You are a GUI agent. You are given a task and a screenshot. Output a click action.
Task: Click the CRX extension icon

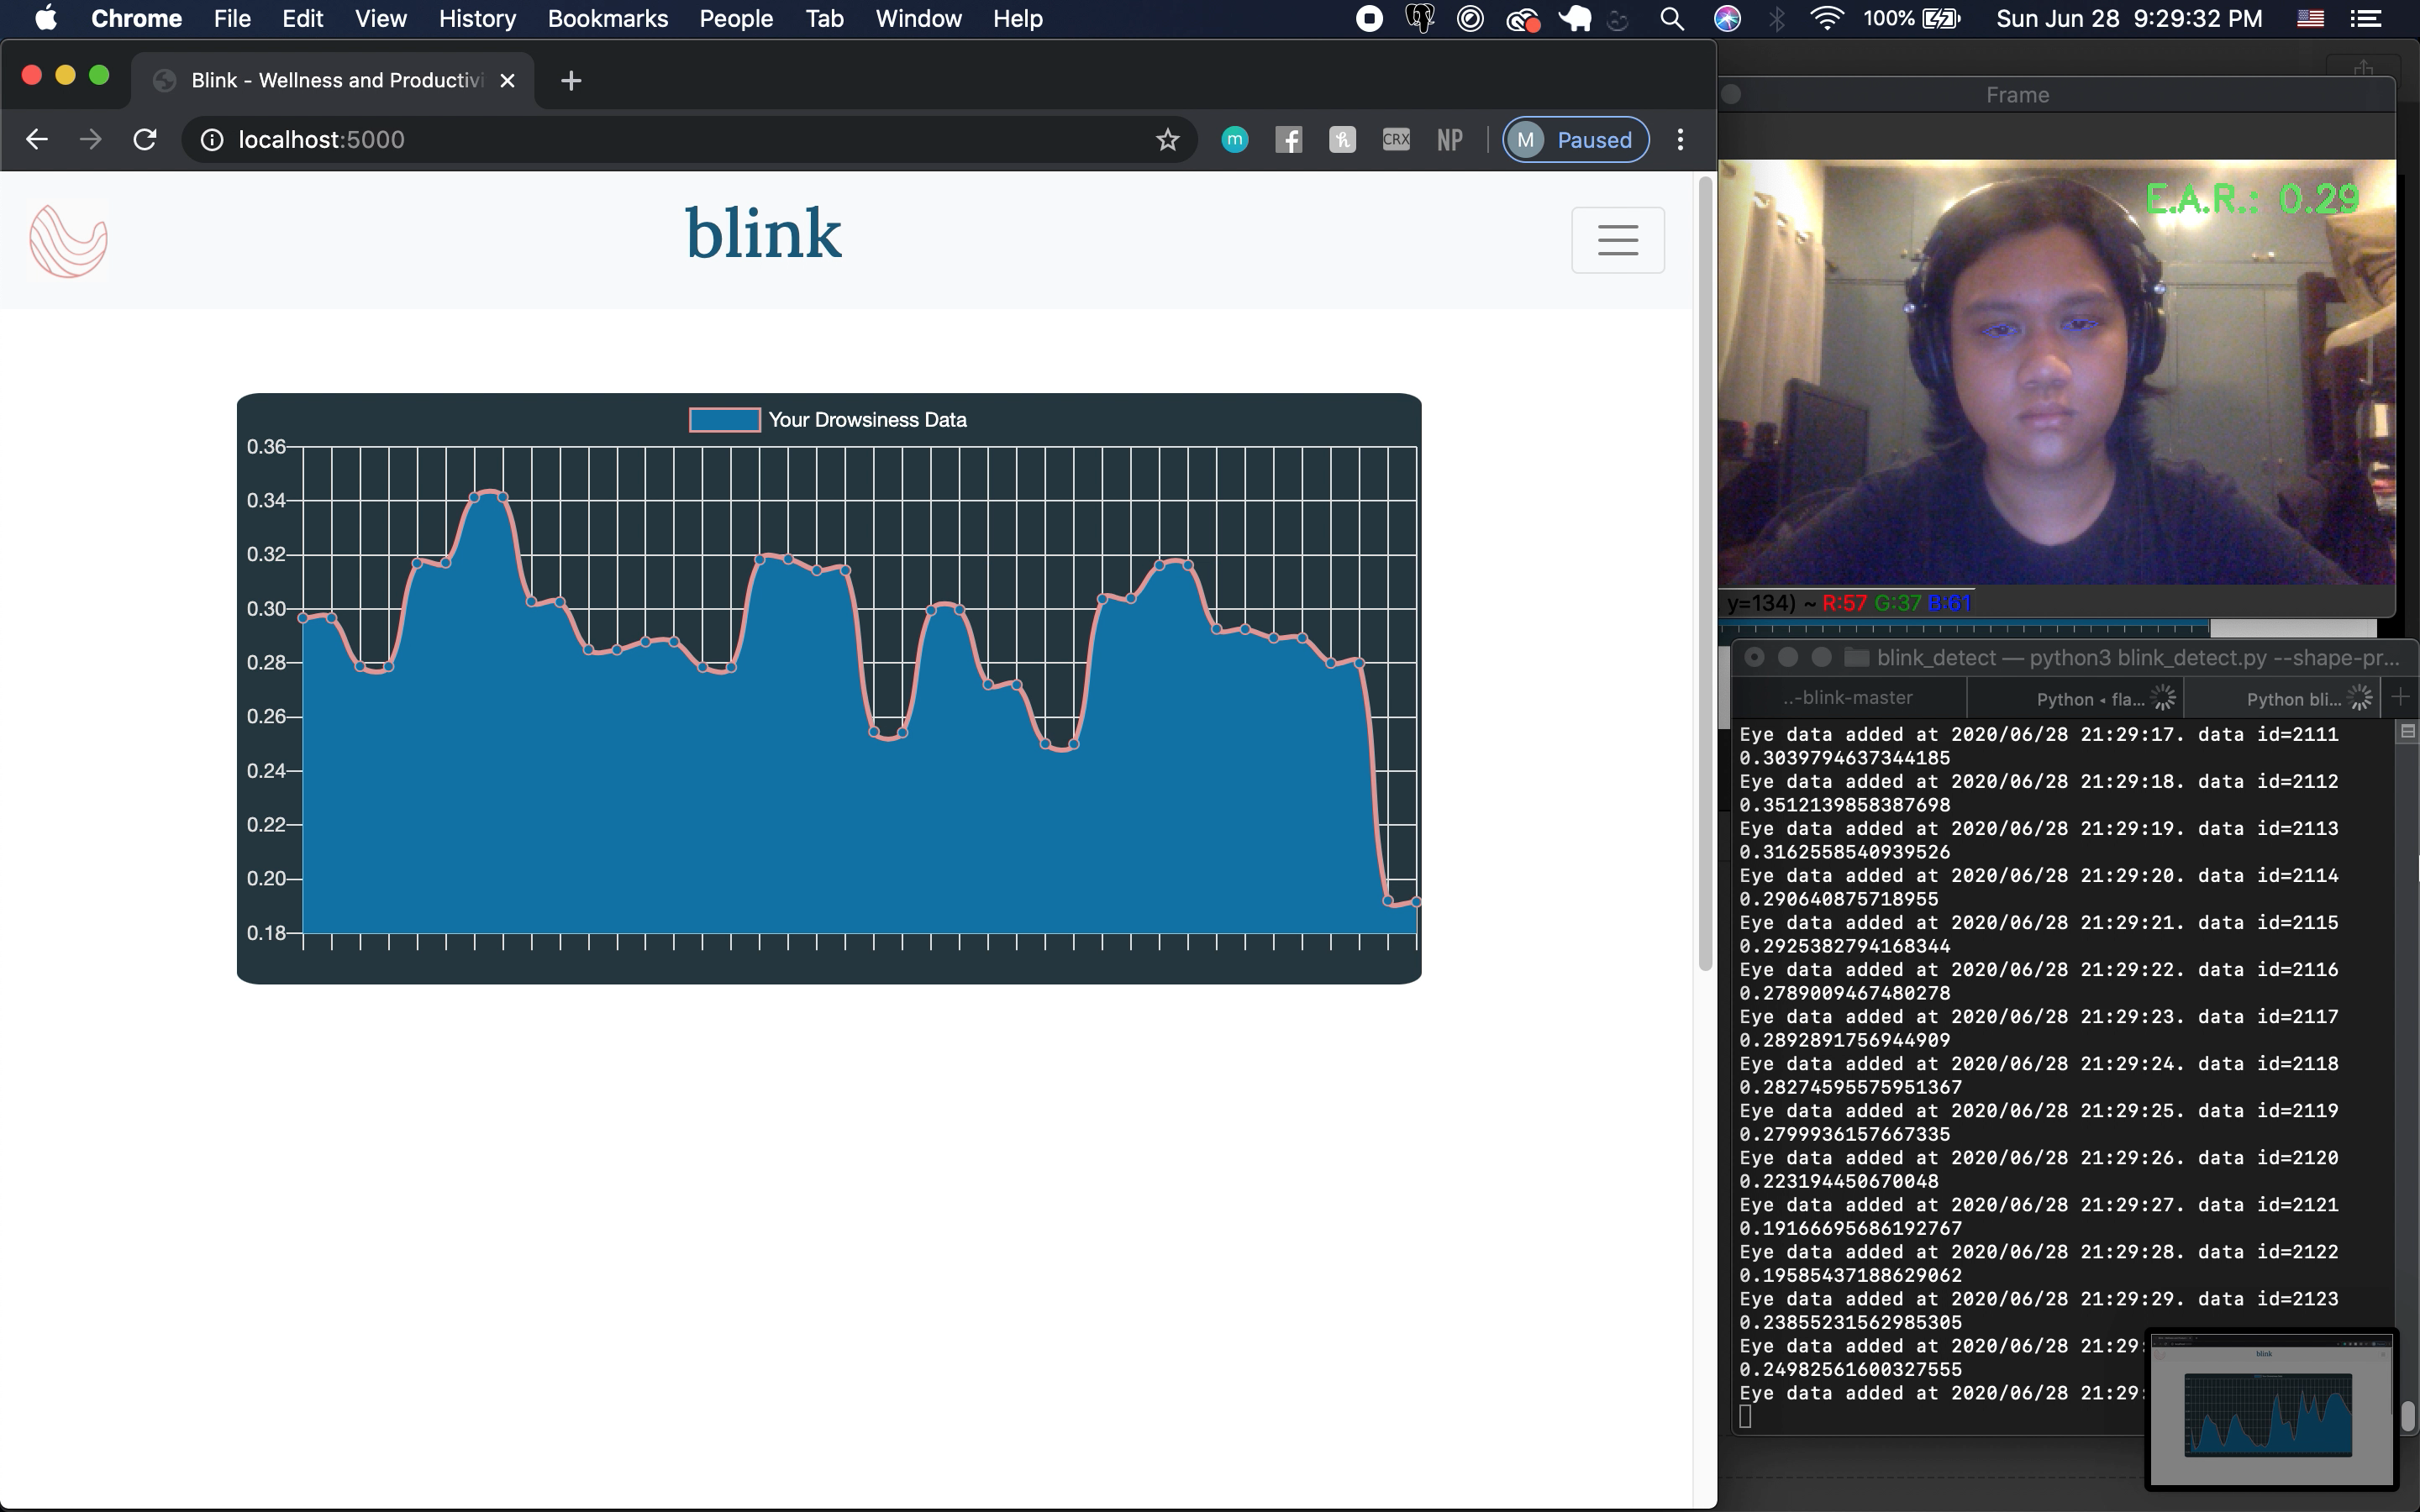[x=1396, y=140]
